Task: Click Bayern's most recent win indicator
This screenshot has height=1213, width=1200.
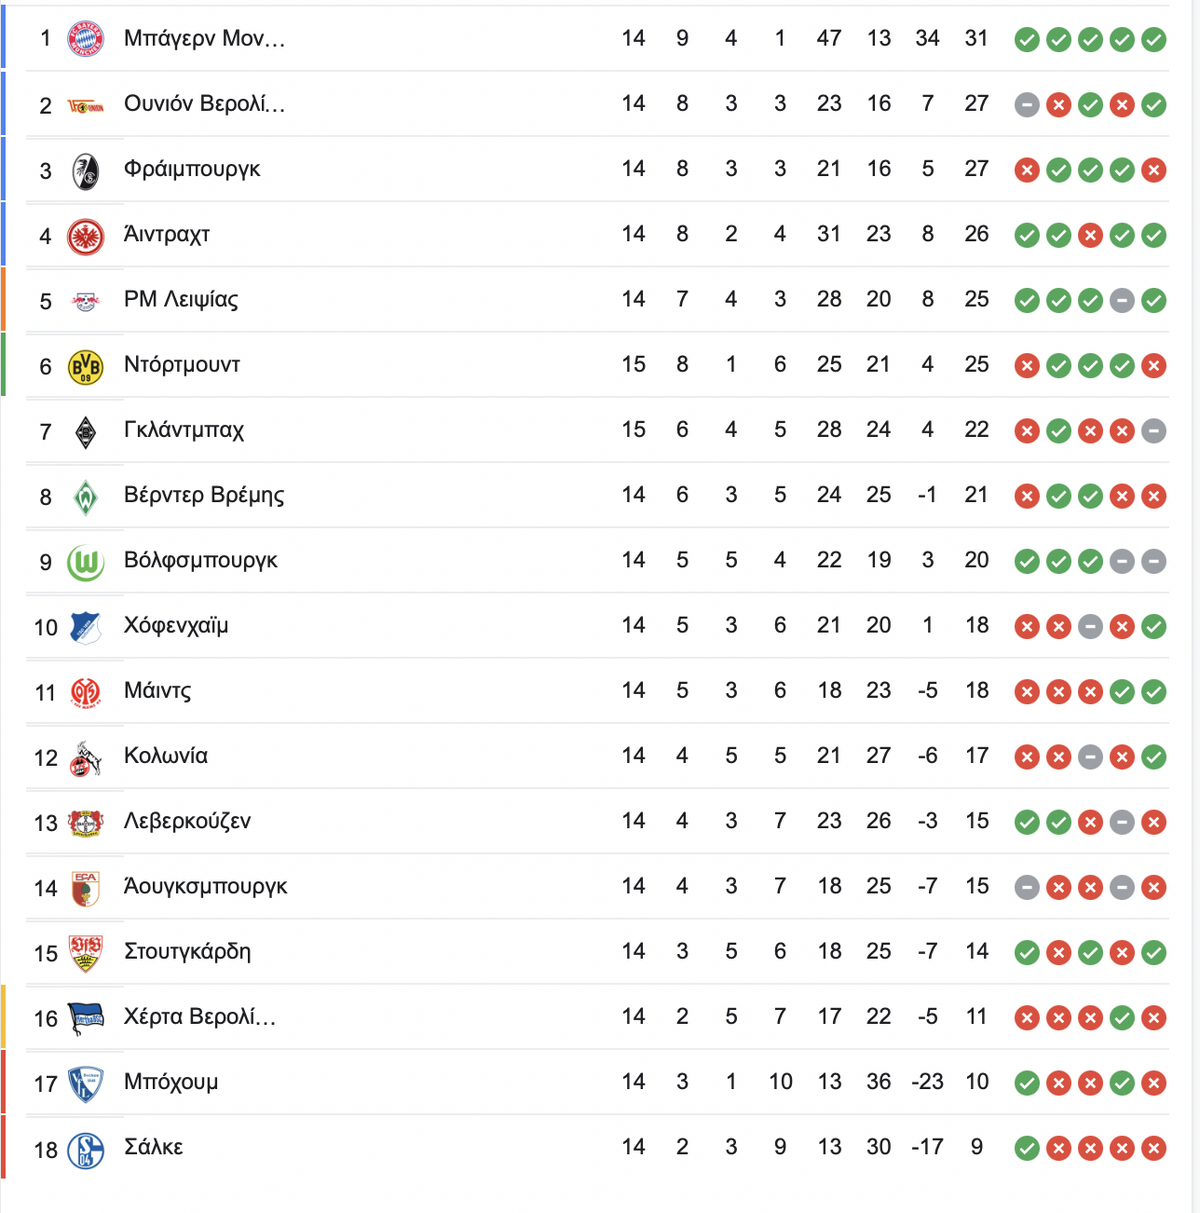Action: (x=1154, y=40)
